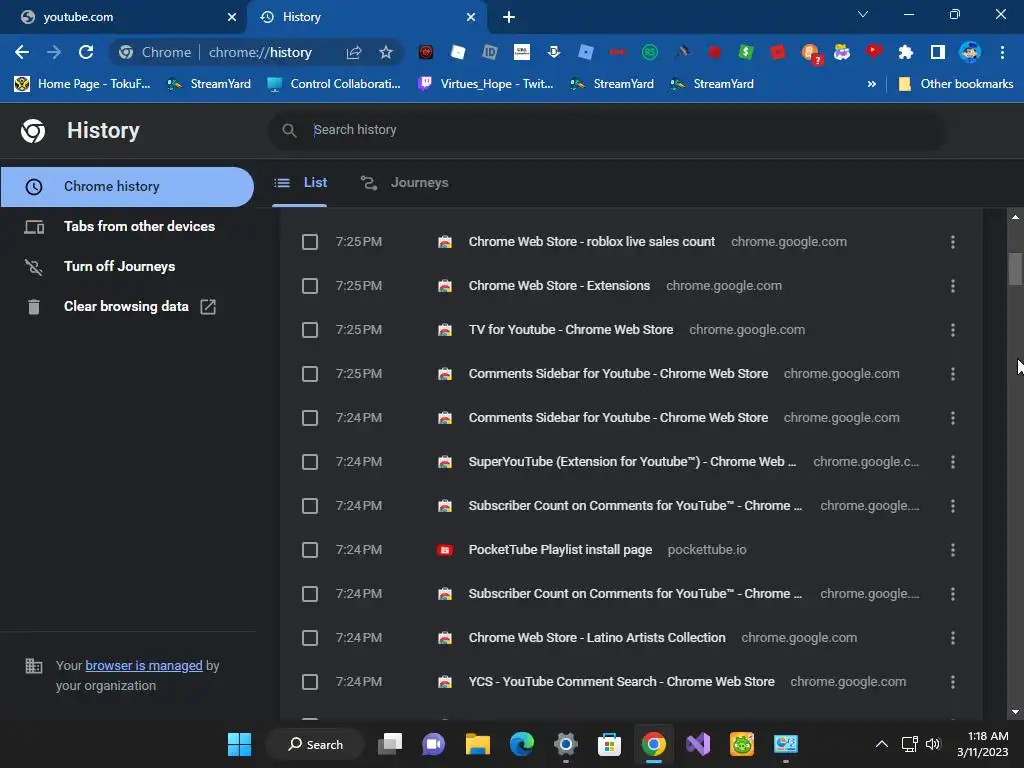Bookmark this tab with the star icon
Image resolution: width=1024 pixels, height=768 pixels.
386,52
